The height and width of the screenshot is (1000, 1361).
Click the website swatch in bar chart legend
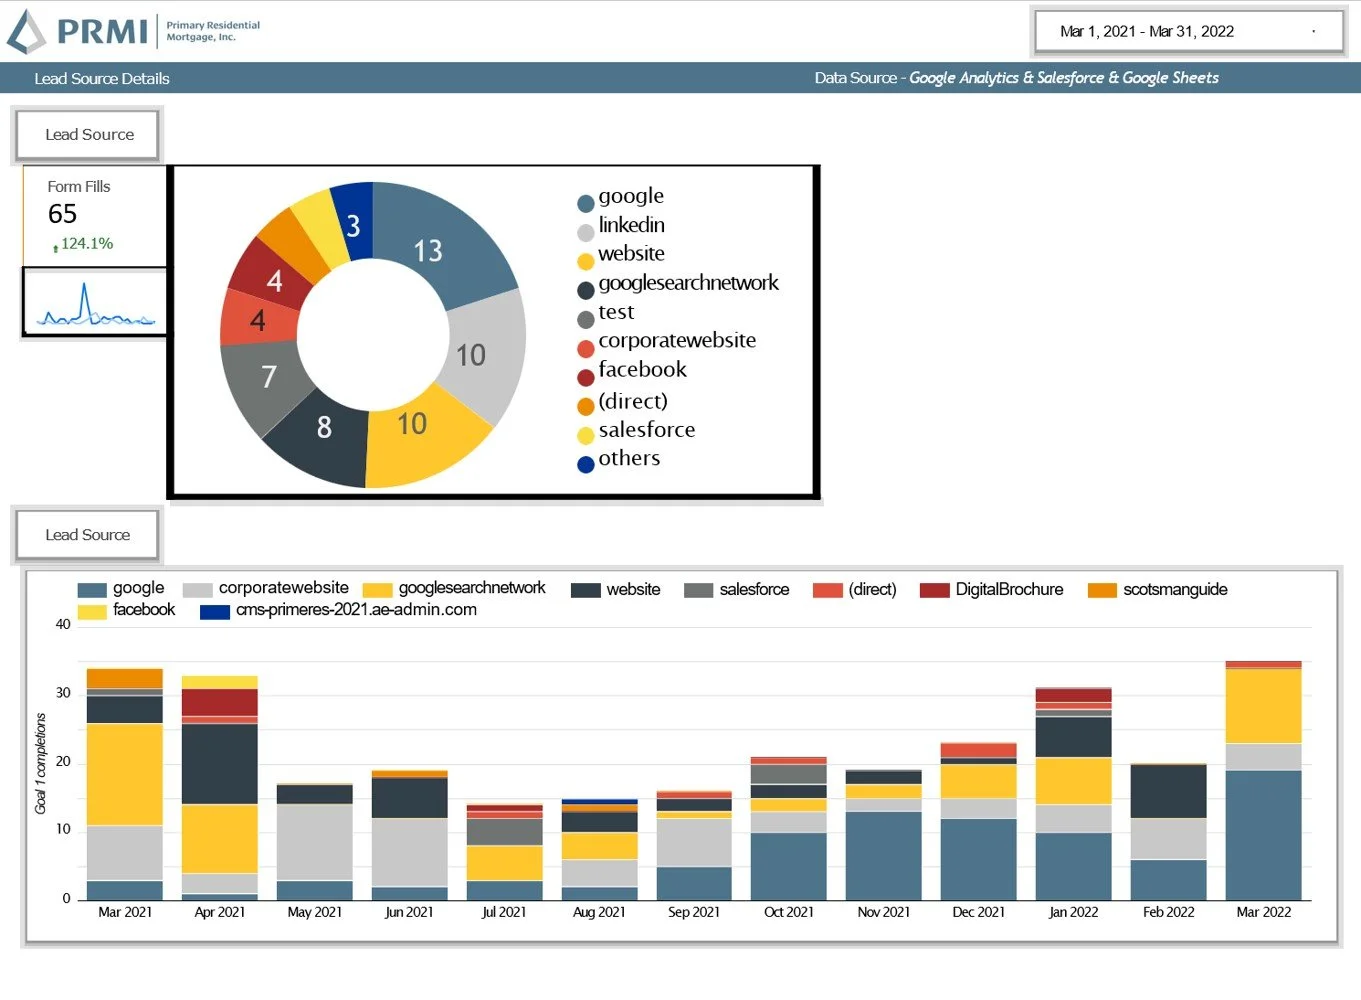tap(586, 590)
